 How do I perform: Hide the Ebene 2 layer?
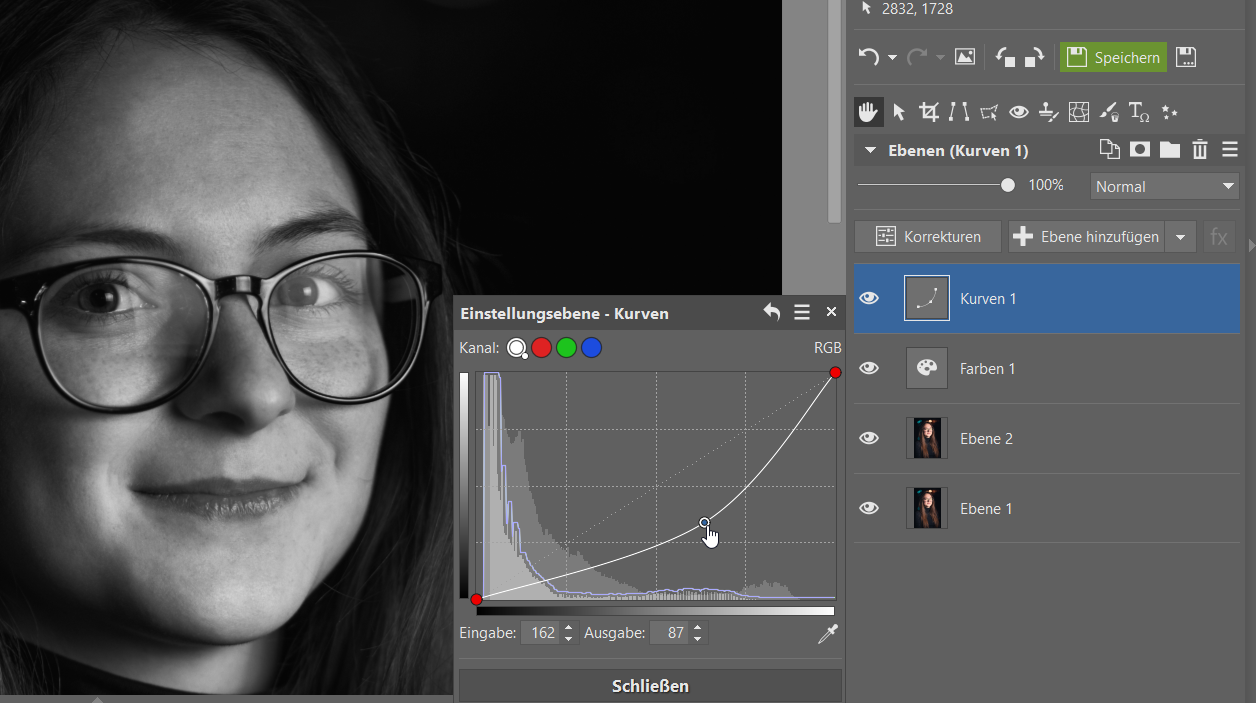click(x=870, y=438)
